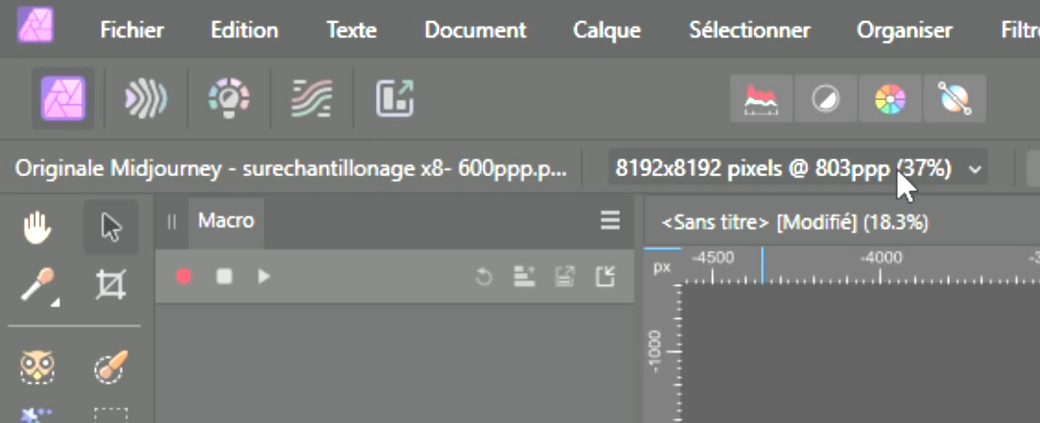The image size is (1040, 423).
Task: Select the owl icon selection tool
Action: pos(38,368)
